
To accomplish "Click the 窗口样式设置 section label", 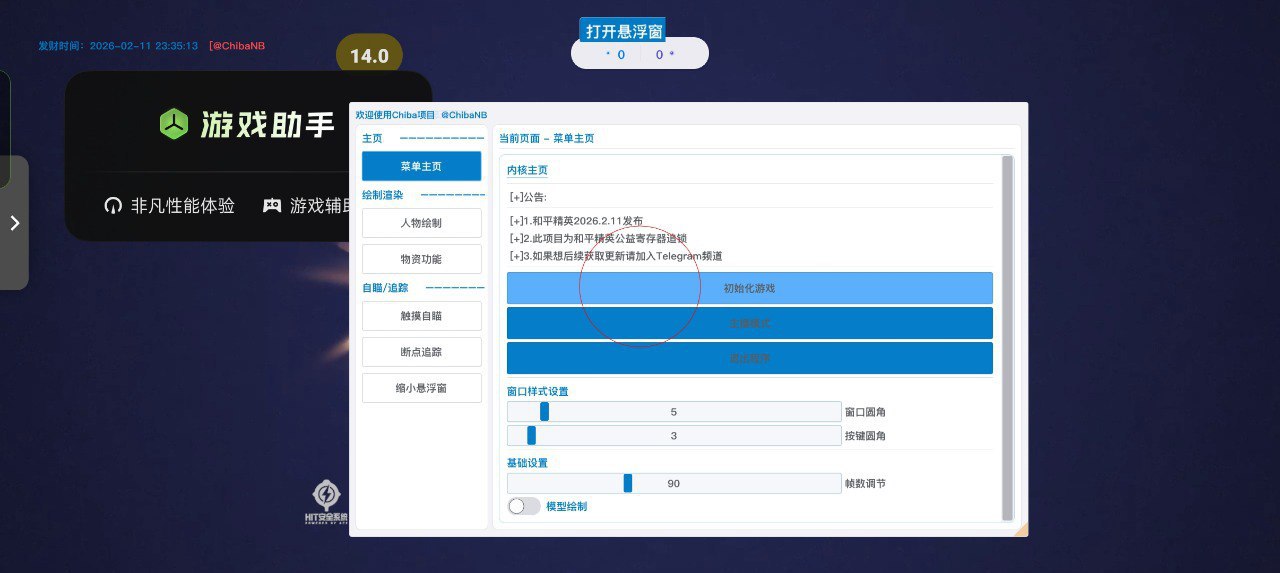I will click(538, 391).
